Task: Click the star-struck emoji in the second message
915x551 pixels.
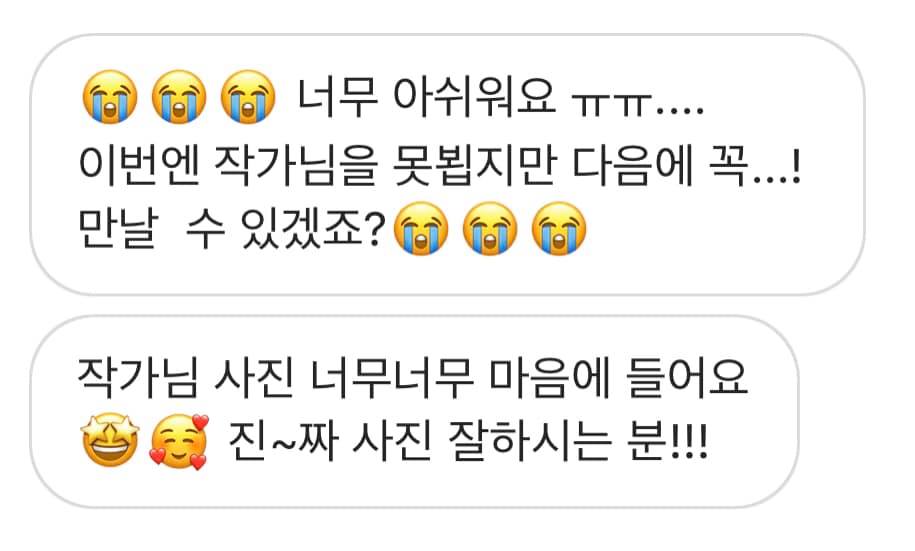Action: pos(110,441)
